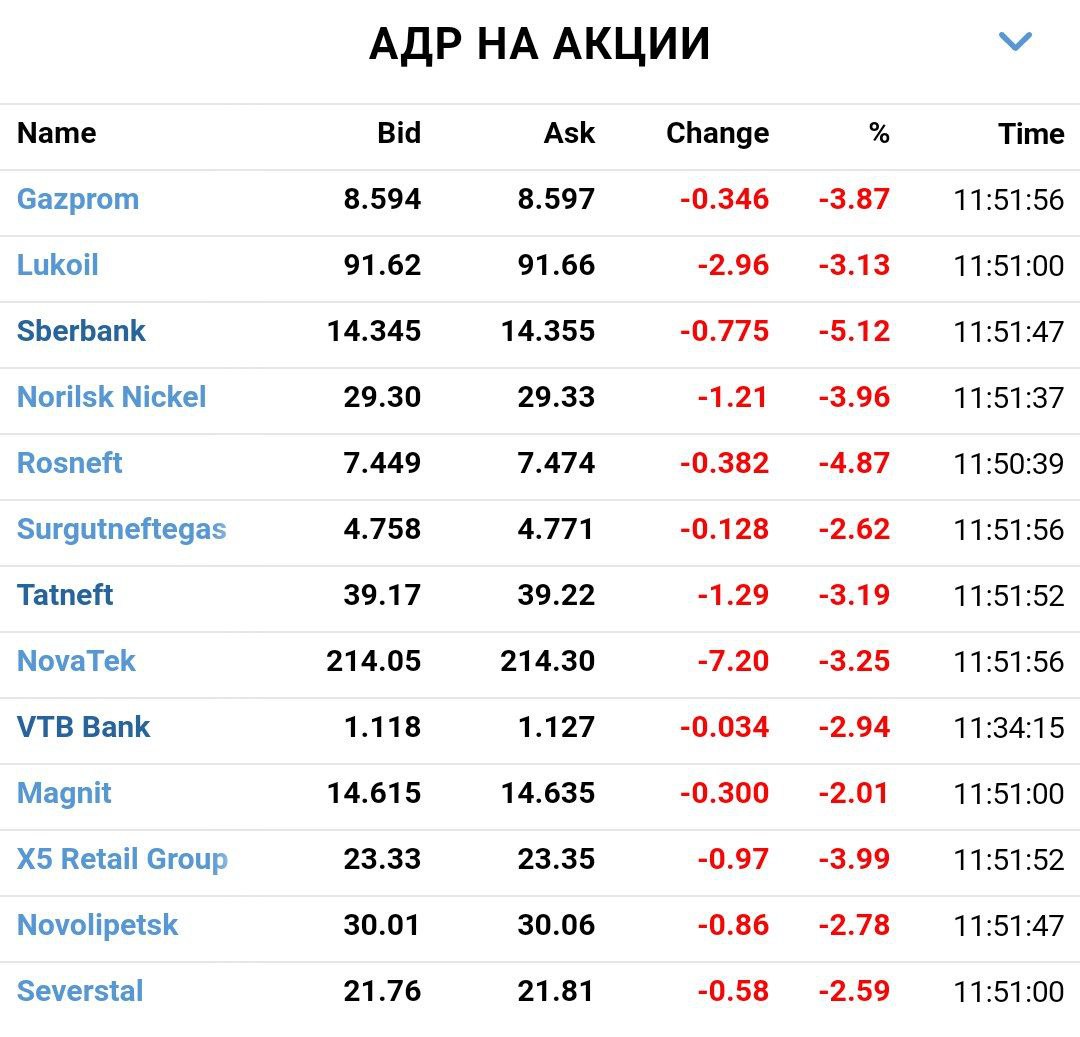The height and width of the screenshot is (1037, 1080).
Task: Sort the table by Bid column
Action: point(400,133)
